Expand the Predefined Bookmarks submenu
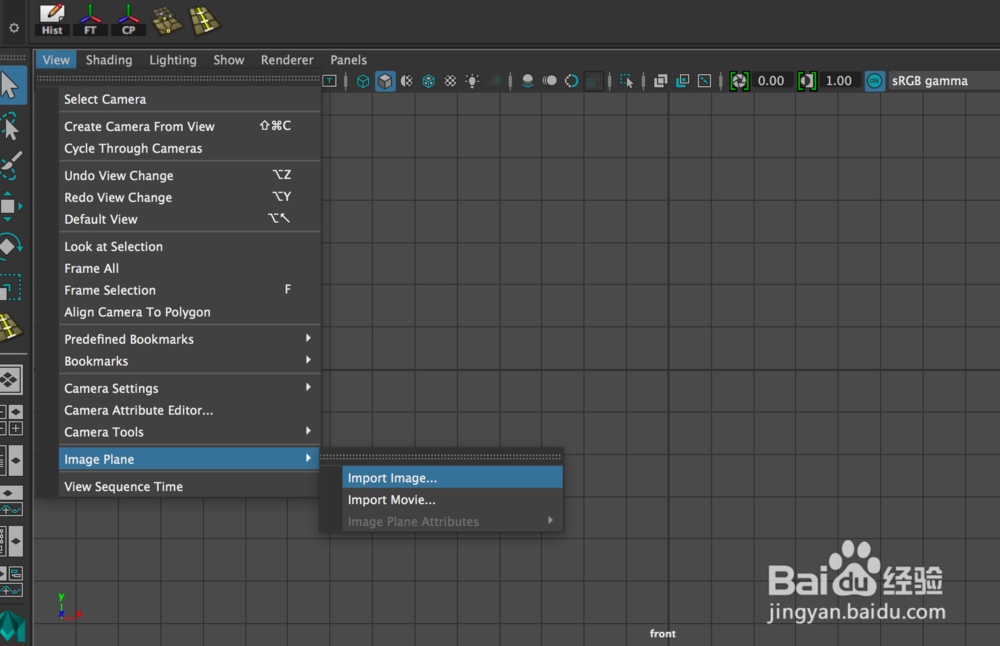This screenshot has height=646, width=1000. point(189,339)
